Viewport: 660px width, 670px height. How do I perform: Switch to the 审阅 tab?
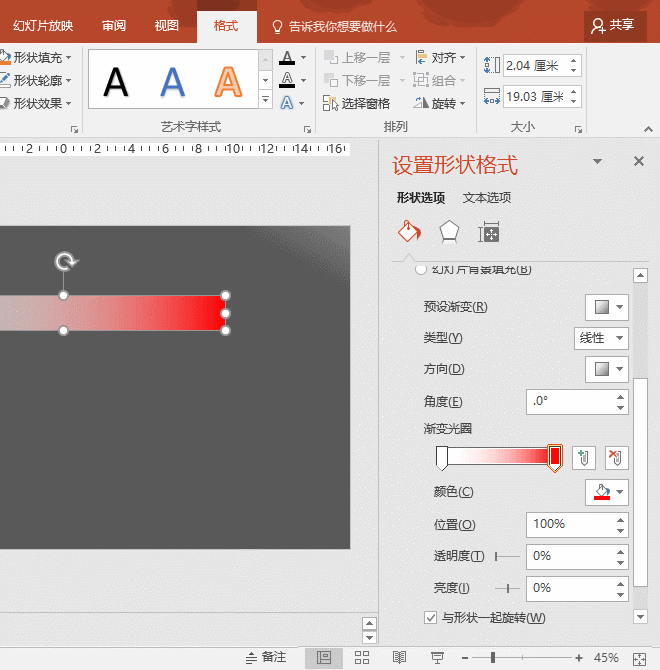pos(114,26)
